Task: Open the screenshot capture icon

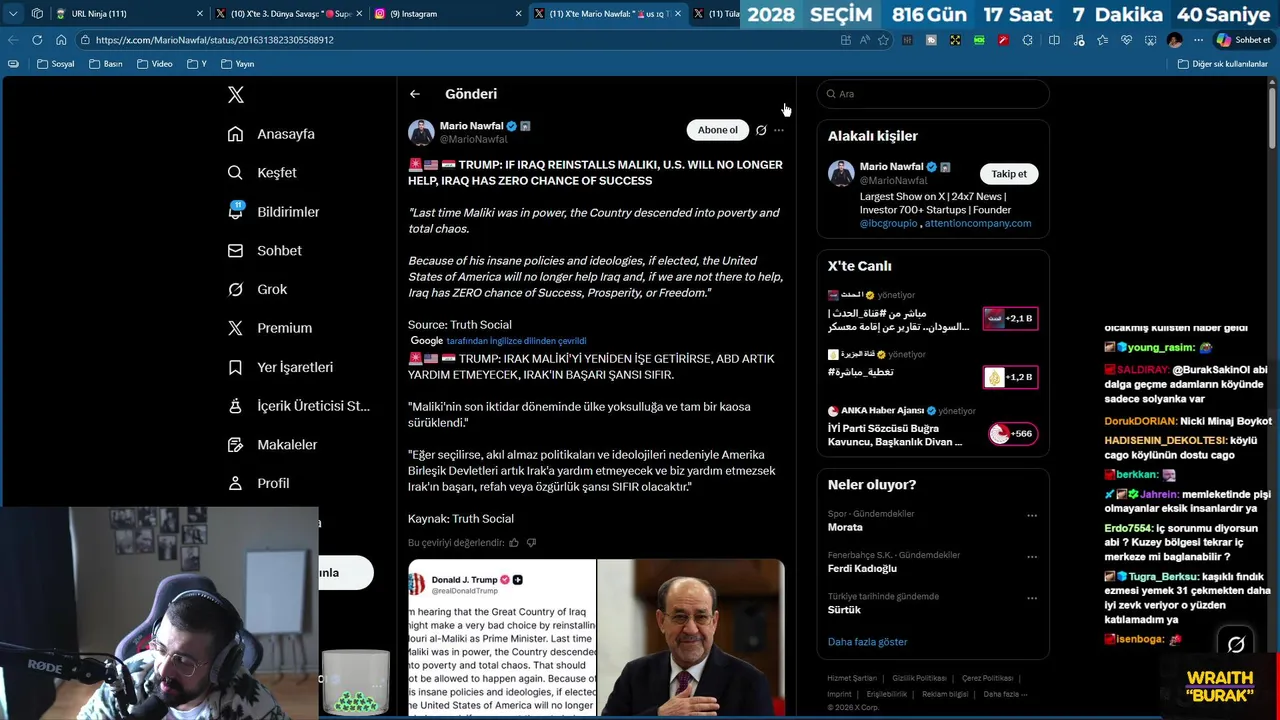Action: coord(1149,40)
